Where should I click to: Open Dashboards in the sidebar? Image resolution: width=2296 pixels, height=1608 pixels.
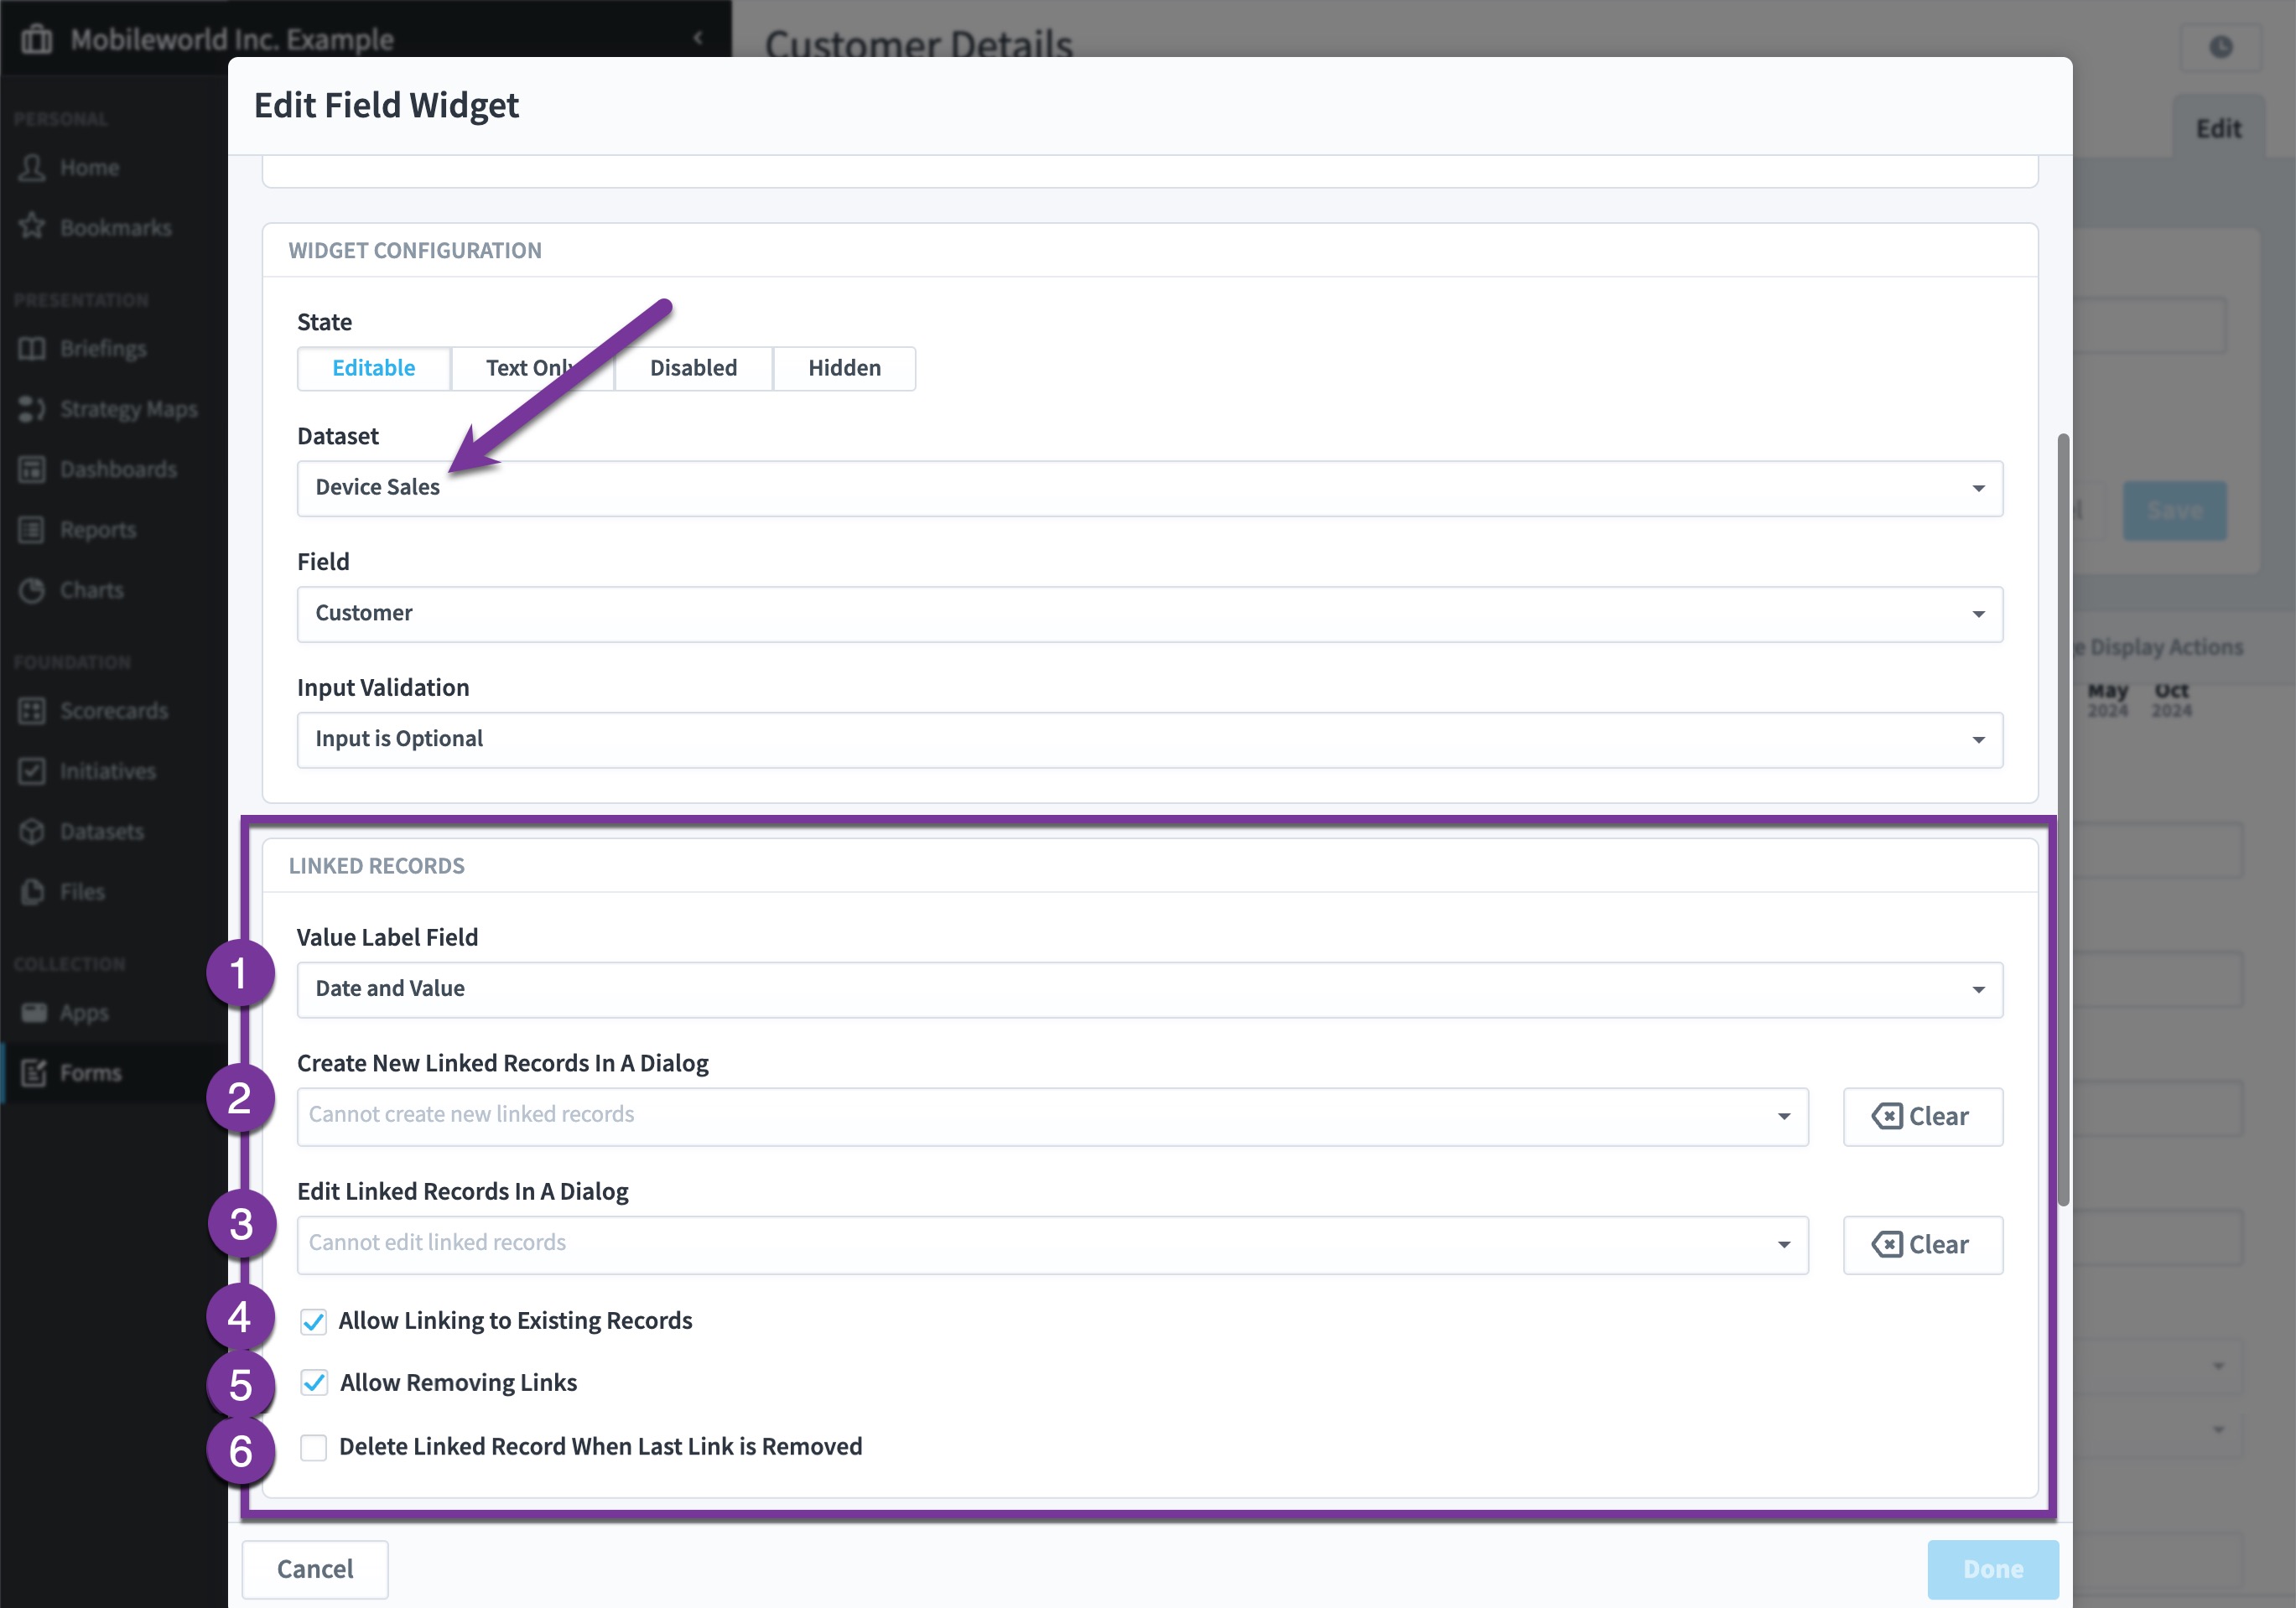coord(118,469)
